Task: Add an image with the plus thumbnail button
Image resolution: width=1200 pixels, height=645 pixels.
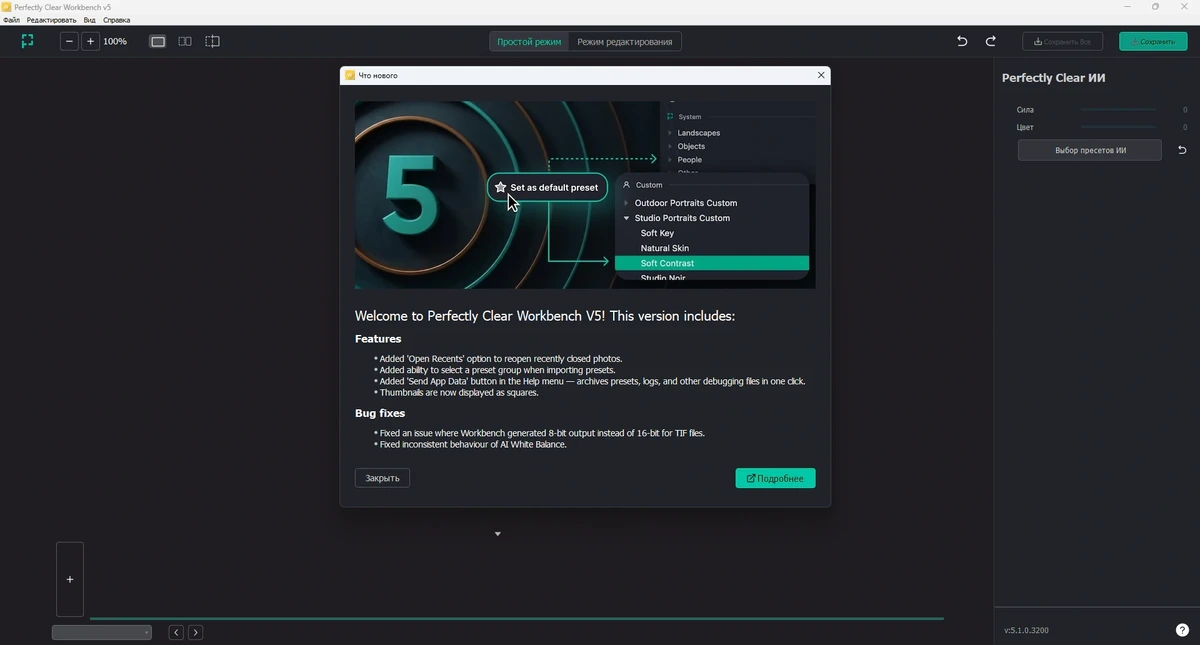Action: click(x=70, y=579)
